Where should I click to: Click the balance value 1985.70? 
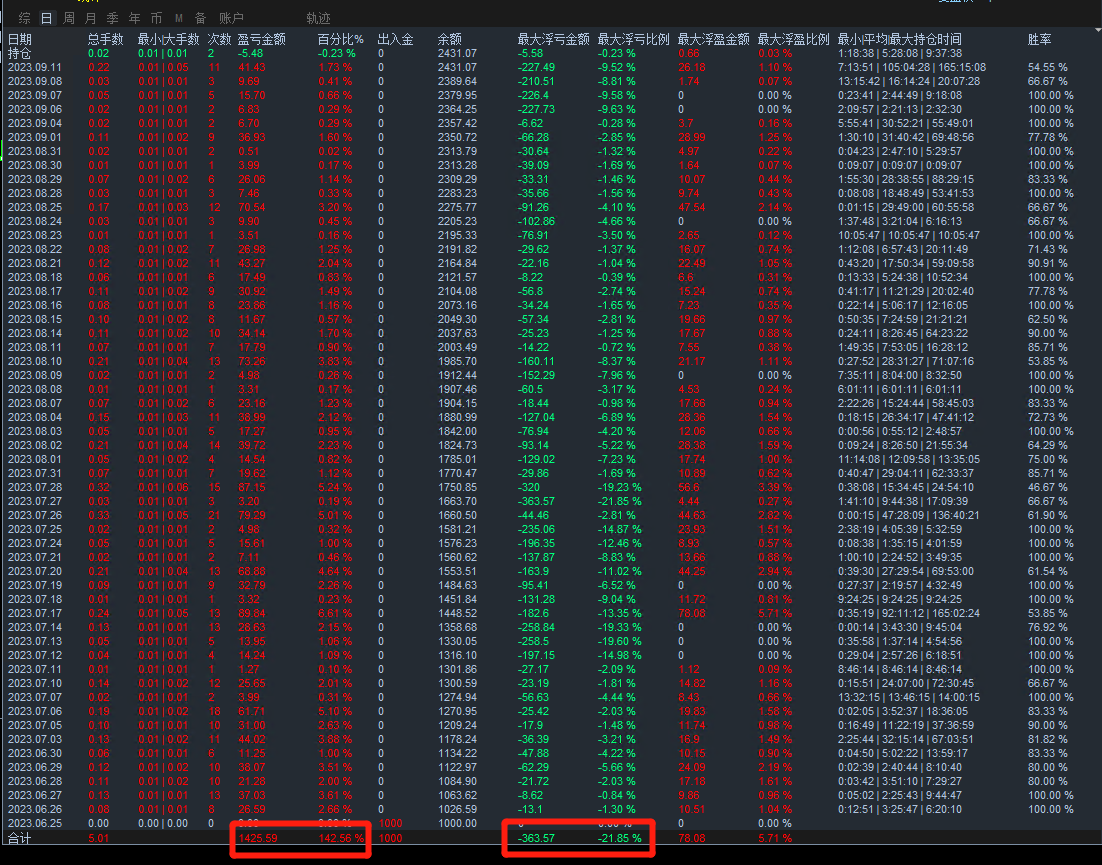point(457,361)
